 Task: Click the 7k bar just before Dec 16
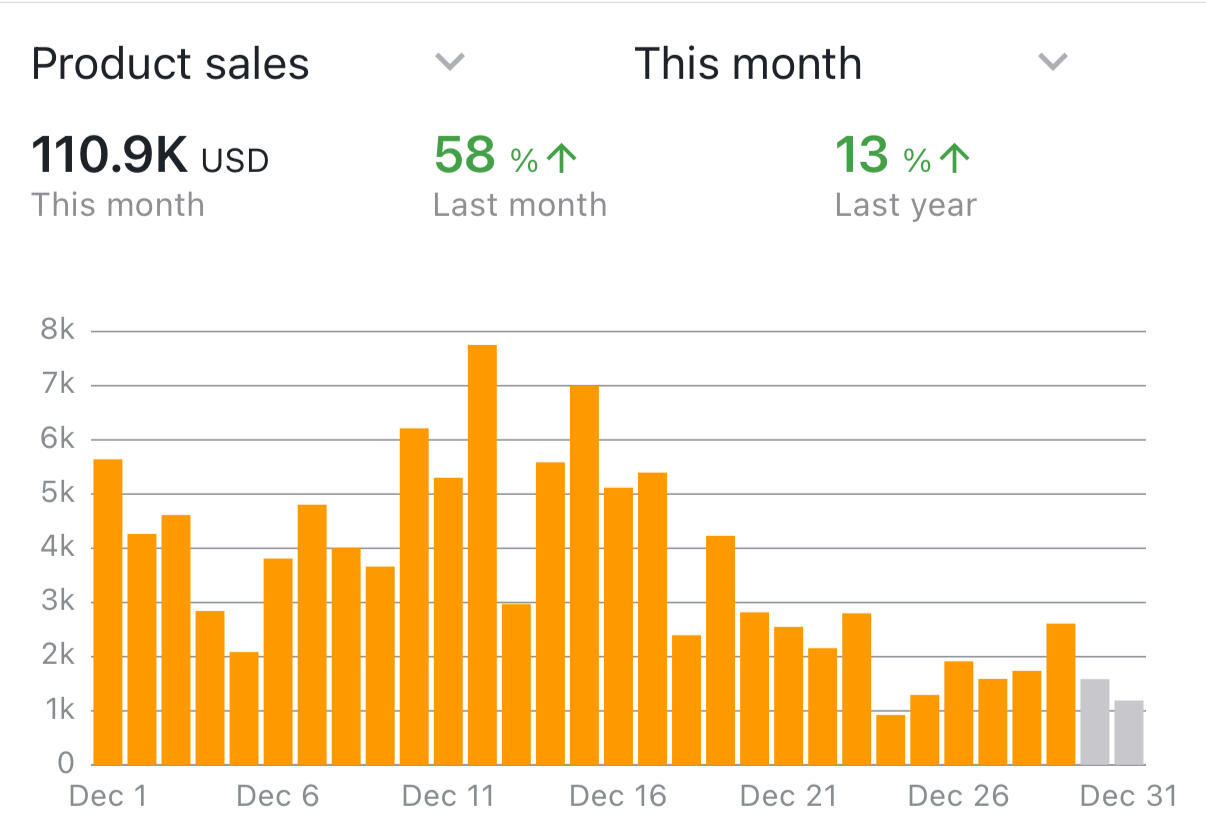(x=584, y=574)
